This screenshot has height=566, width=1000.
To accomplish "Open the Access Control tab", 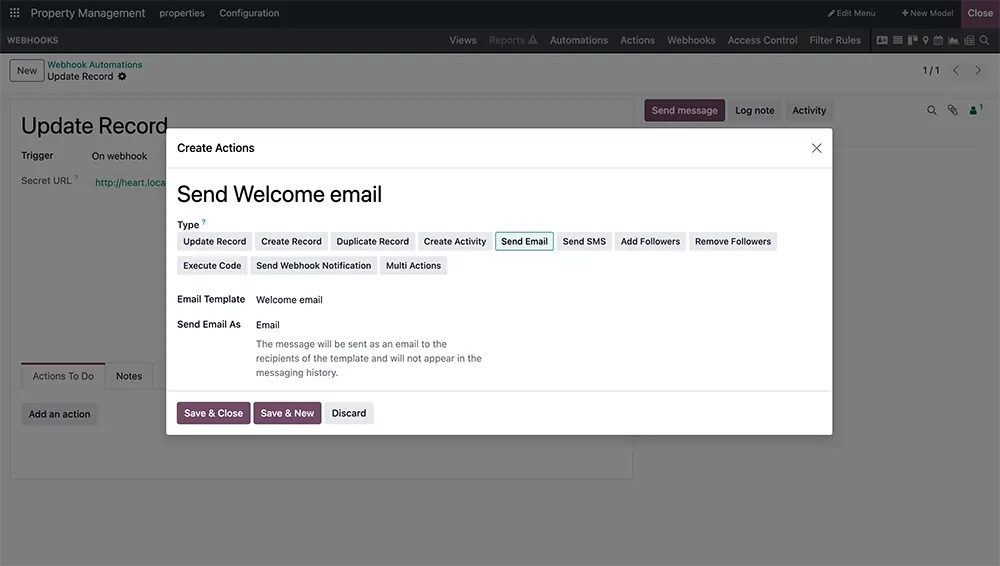I will point(762,40).
